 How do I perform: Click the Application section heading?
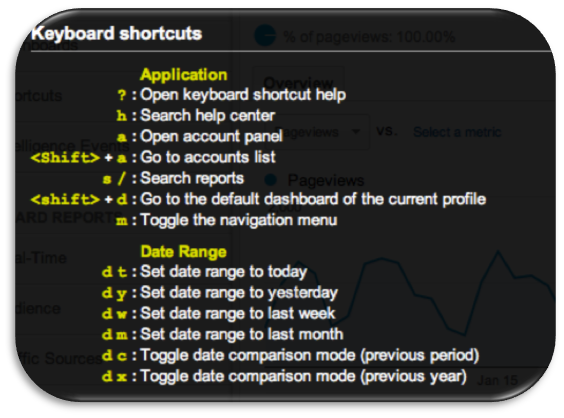click(x=184, y=74)
